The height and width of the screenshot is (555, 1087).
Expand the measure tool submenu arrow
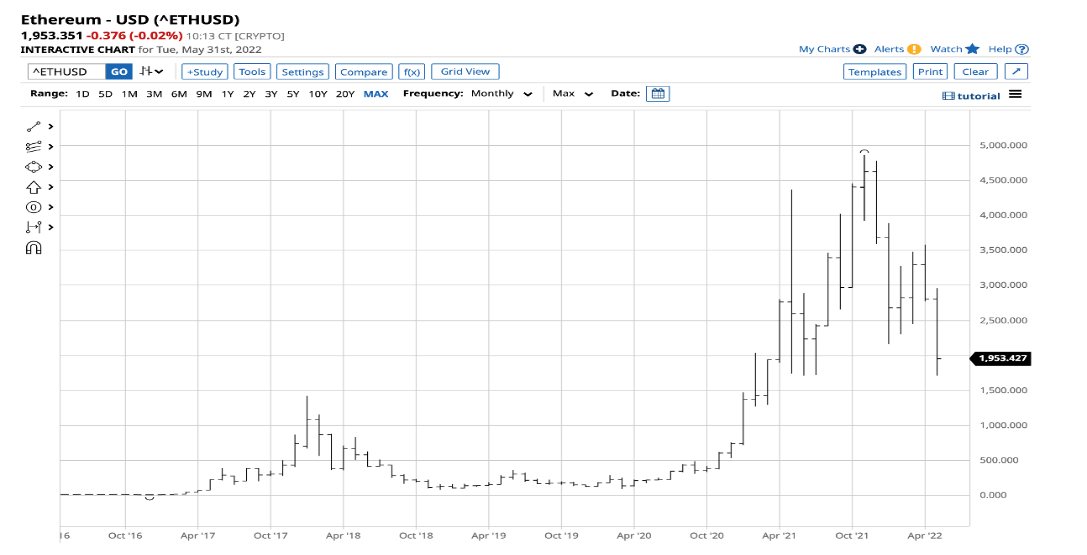[x=51, y=227]
